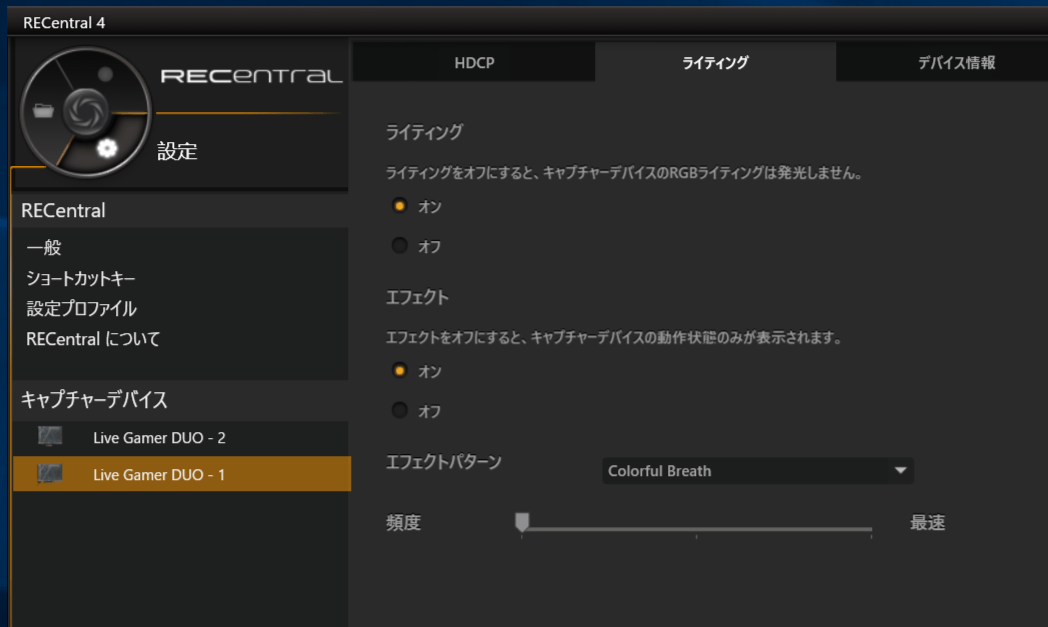The image size is (1048, 627).
Task: Enable effect オン radio button
Action: [400, 370]
